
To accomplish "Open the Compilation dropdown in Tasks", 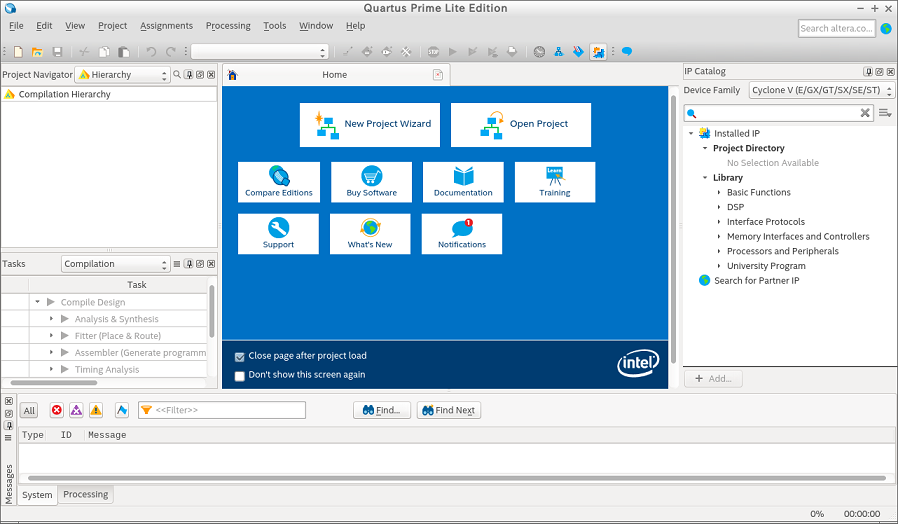I will pyautogui.click(x=116, y=264).
